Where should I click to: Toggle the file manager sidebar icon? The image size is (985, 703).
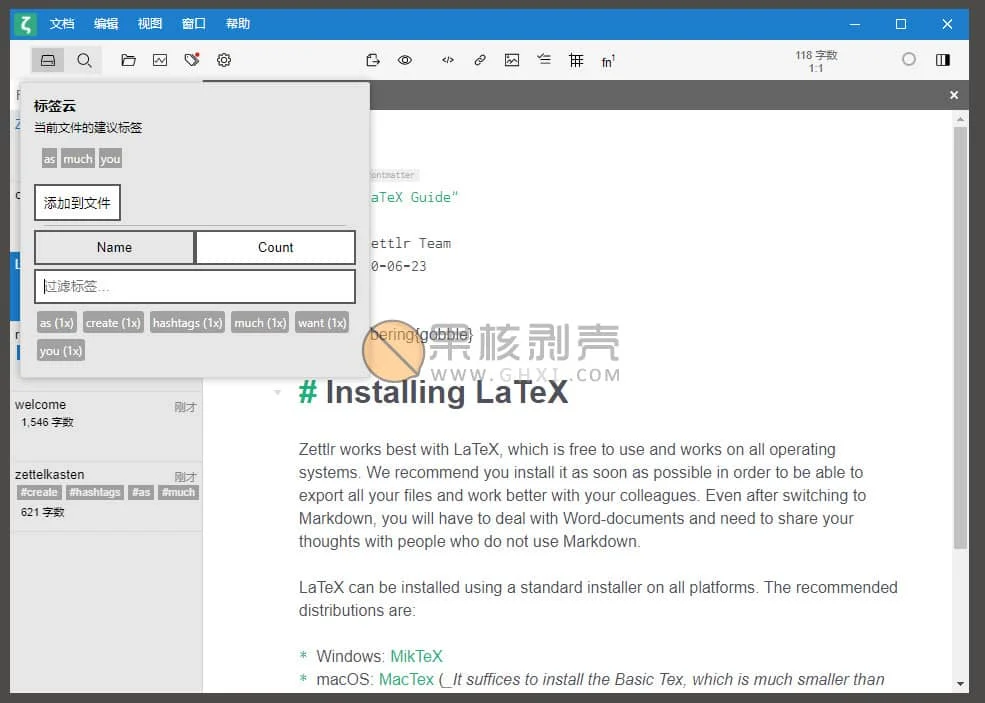pyautogui.click(x=48, y=60)
